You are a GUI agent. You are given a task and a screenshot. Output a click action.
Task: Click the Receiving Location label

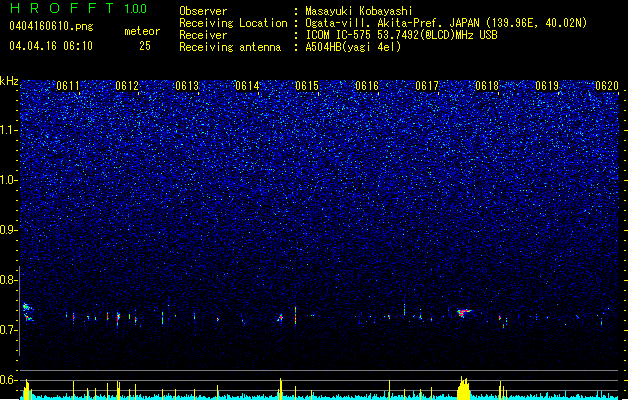pos(233,23)
